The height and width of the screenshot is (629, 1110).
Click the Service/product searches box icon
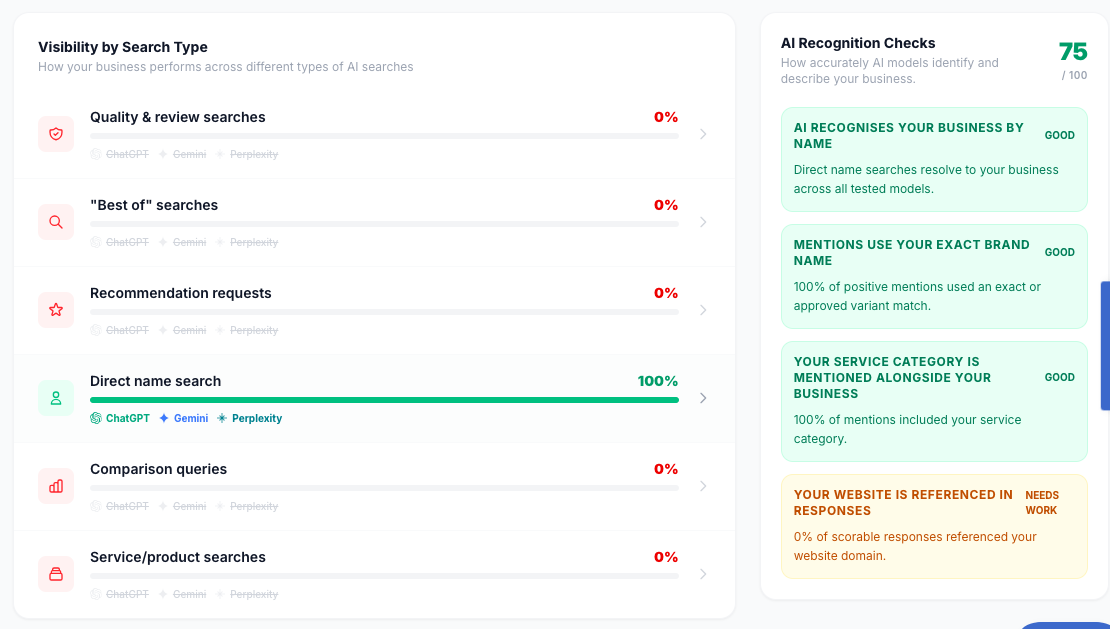(x=56, y=574)
